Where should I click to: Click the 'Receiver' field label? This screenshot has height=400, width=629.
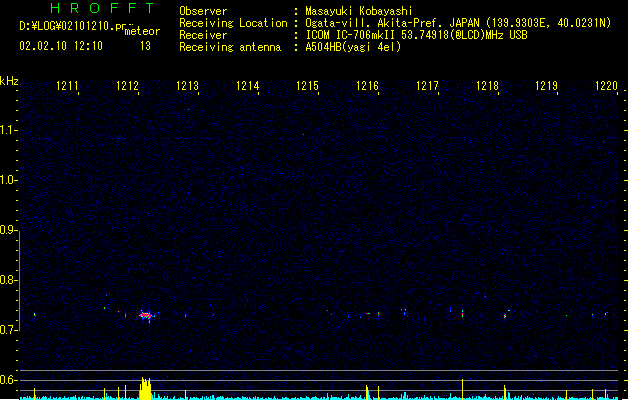(203, 35)
